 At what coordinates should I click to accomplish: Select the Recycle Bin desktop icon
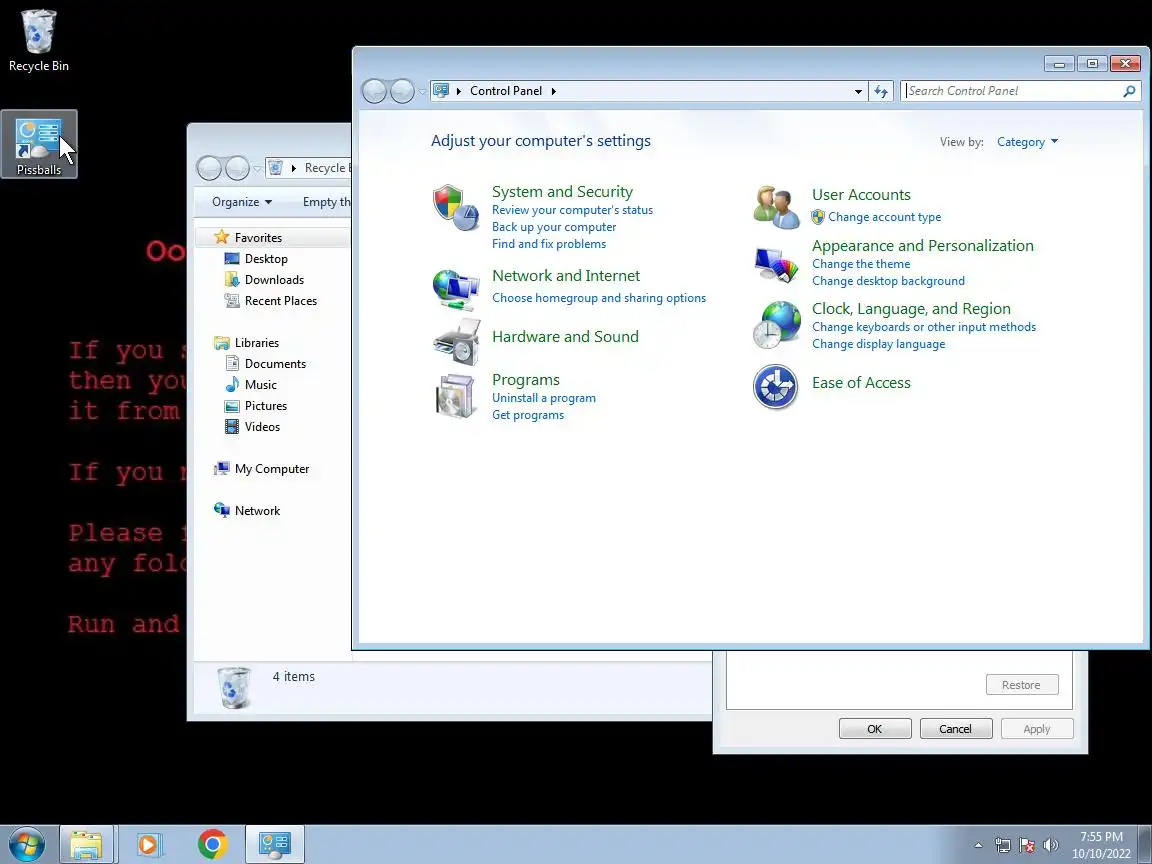(x=38, y=40)
